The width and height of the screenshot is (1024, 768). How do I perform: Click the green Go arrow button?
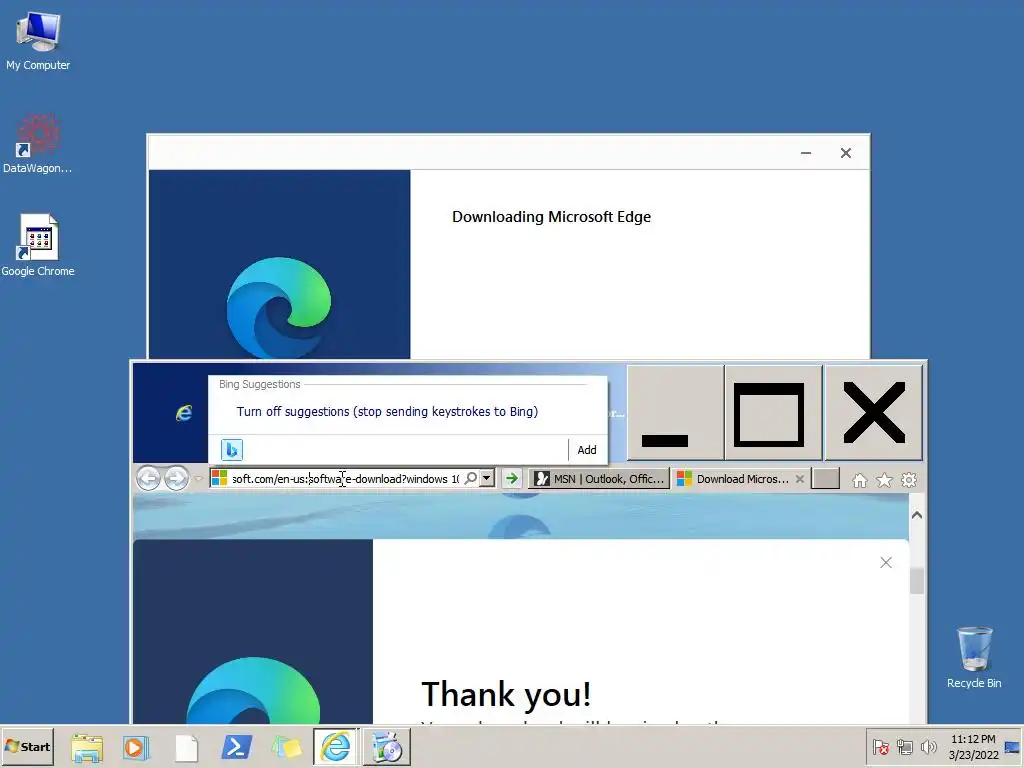(x=511, y=479)
